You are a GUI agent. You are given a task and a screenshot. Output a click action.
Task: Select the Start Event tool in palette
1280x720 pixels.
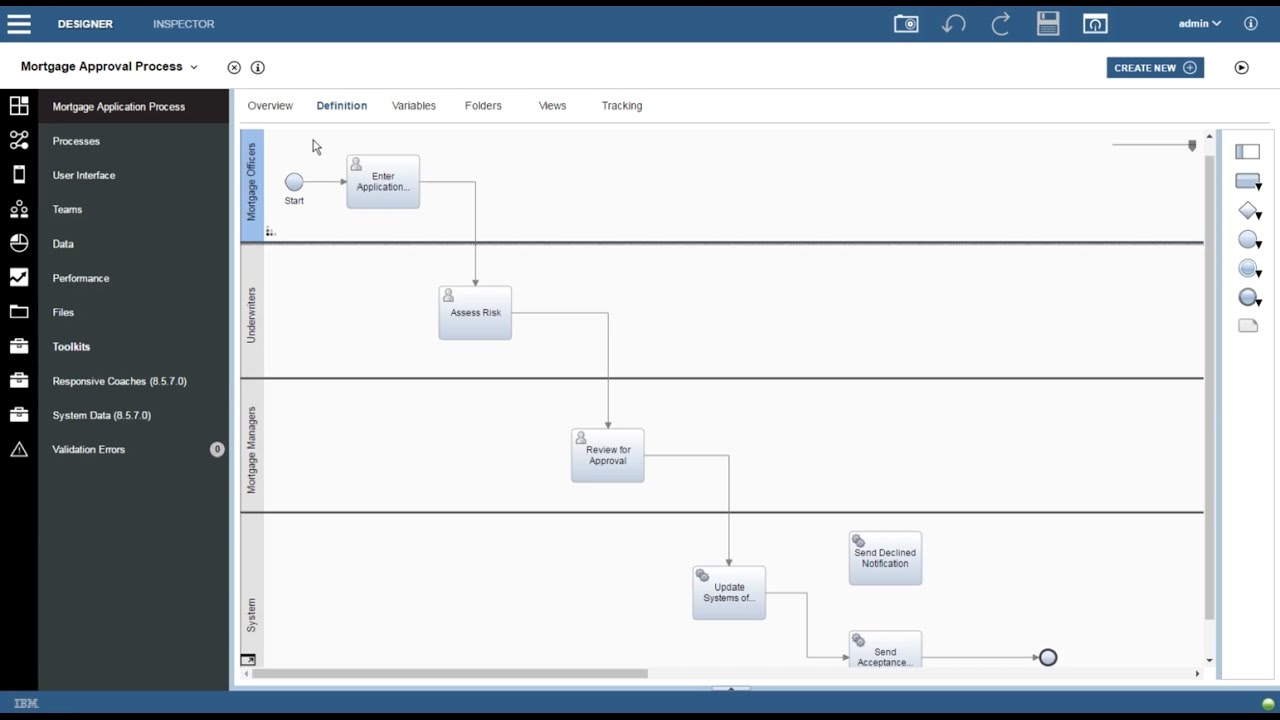pyautogui.click(x=1249, y=240)
